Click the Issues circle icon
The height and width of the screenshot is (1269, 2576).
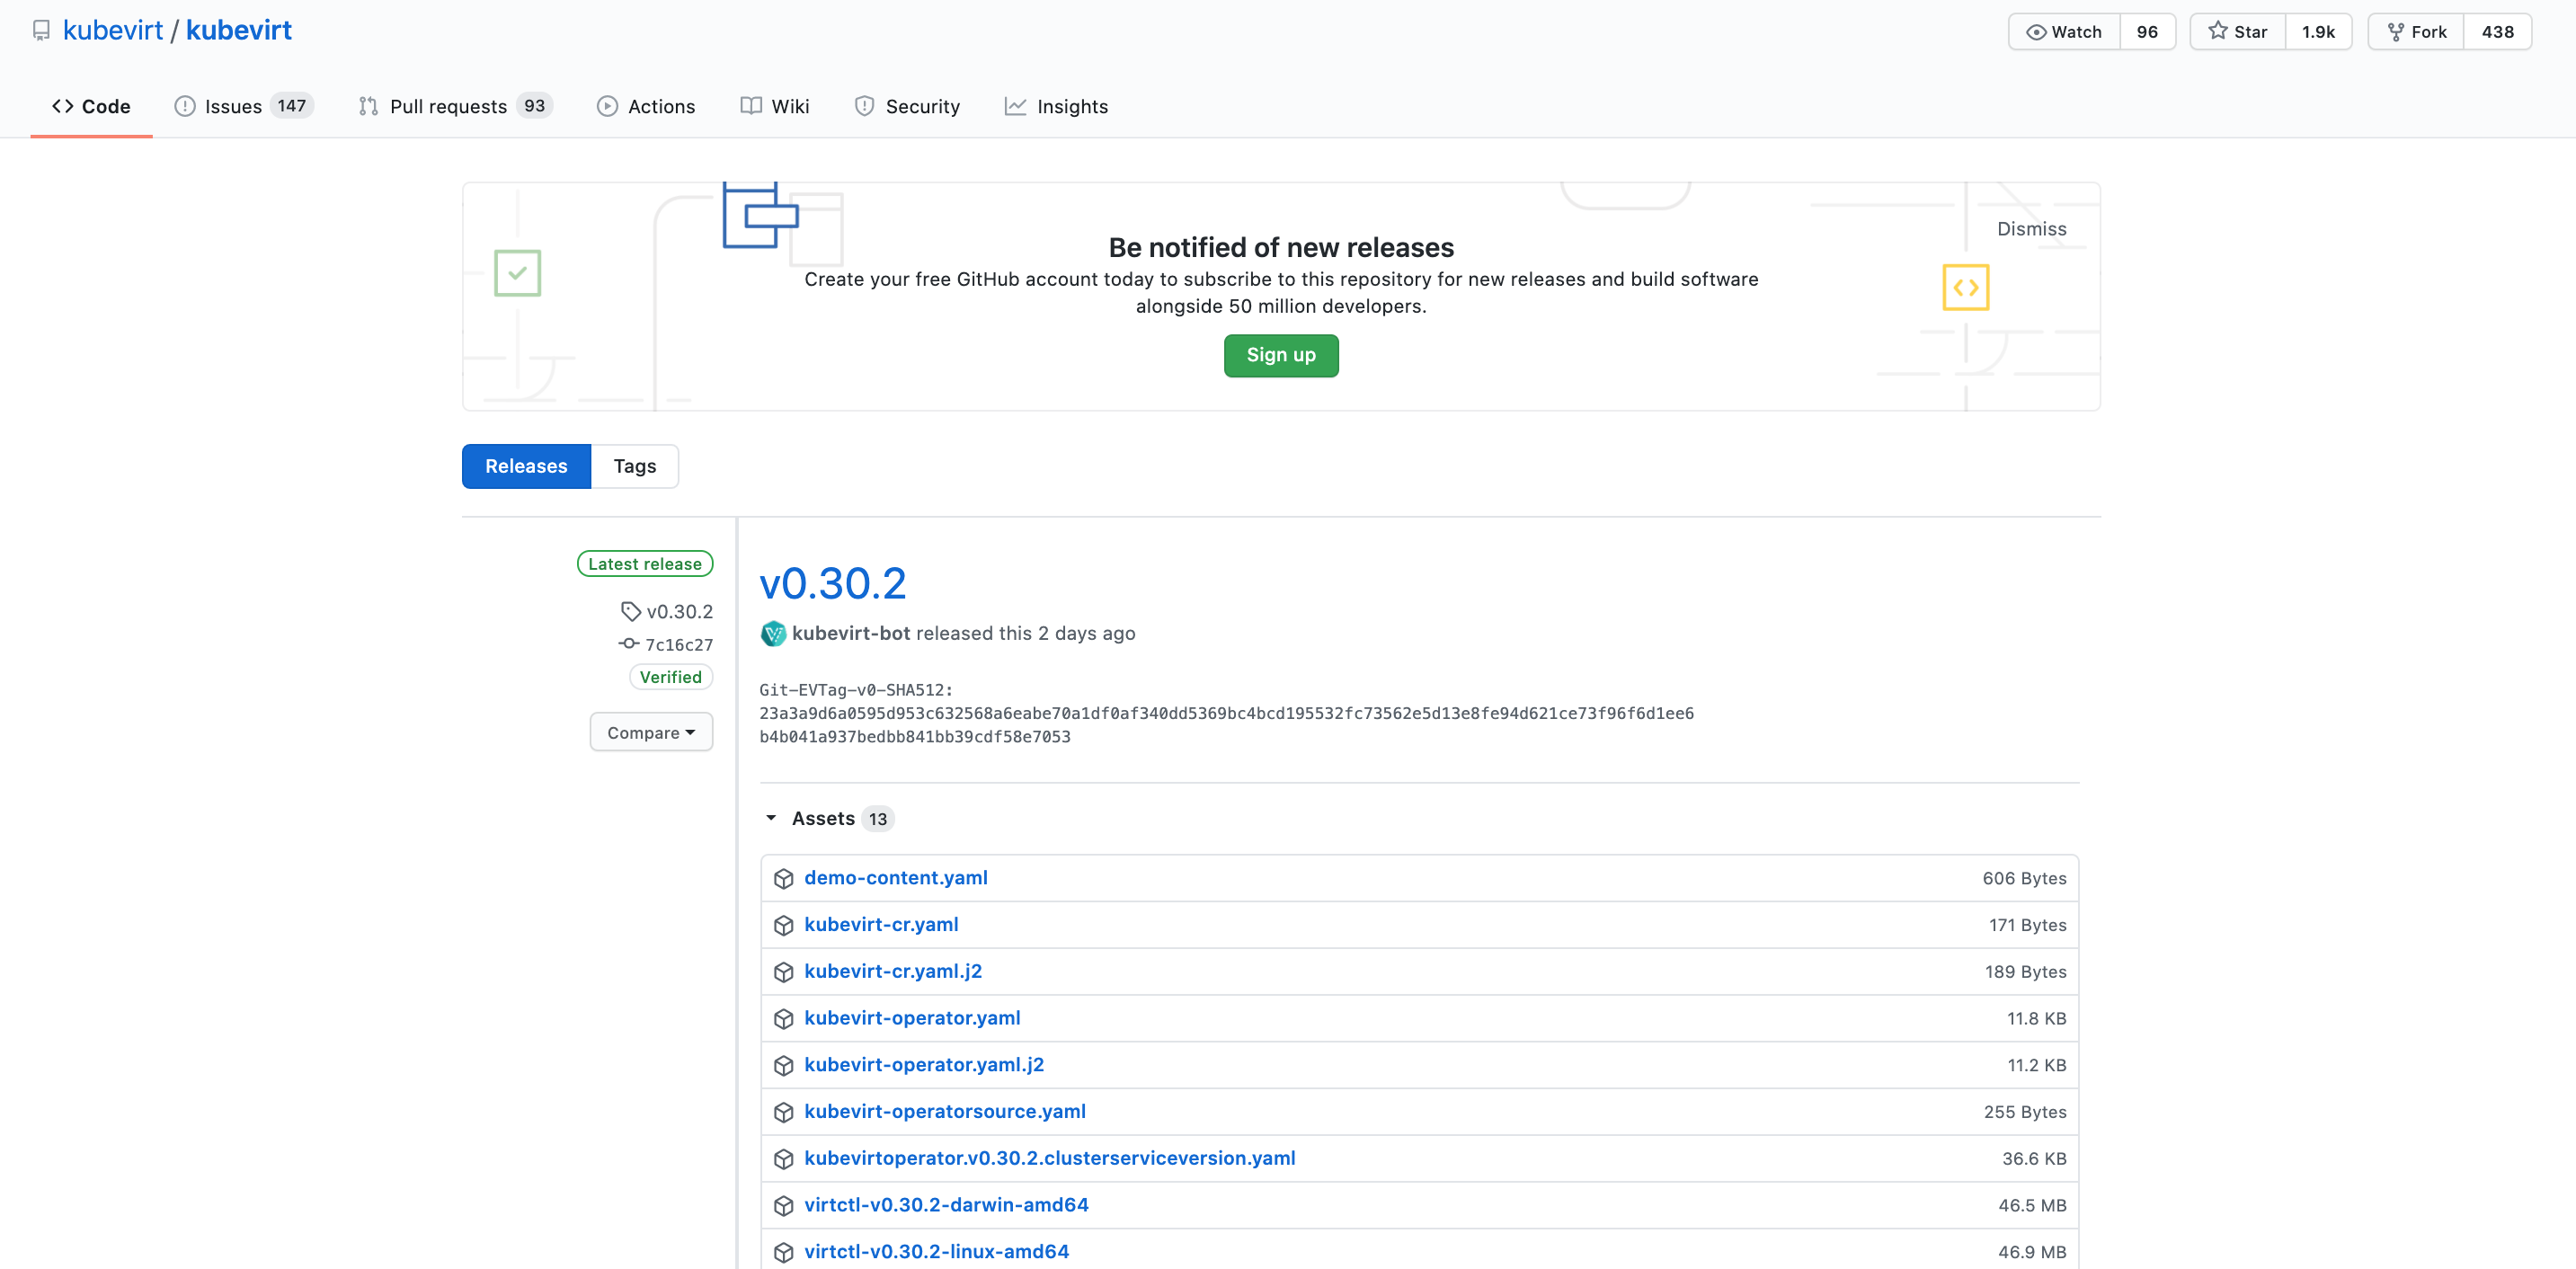click(x=185, y=106)
